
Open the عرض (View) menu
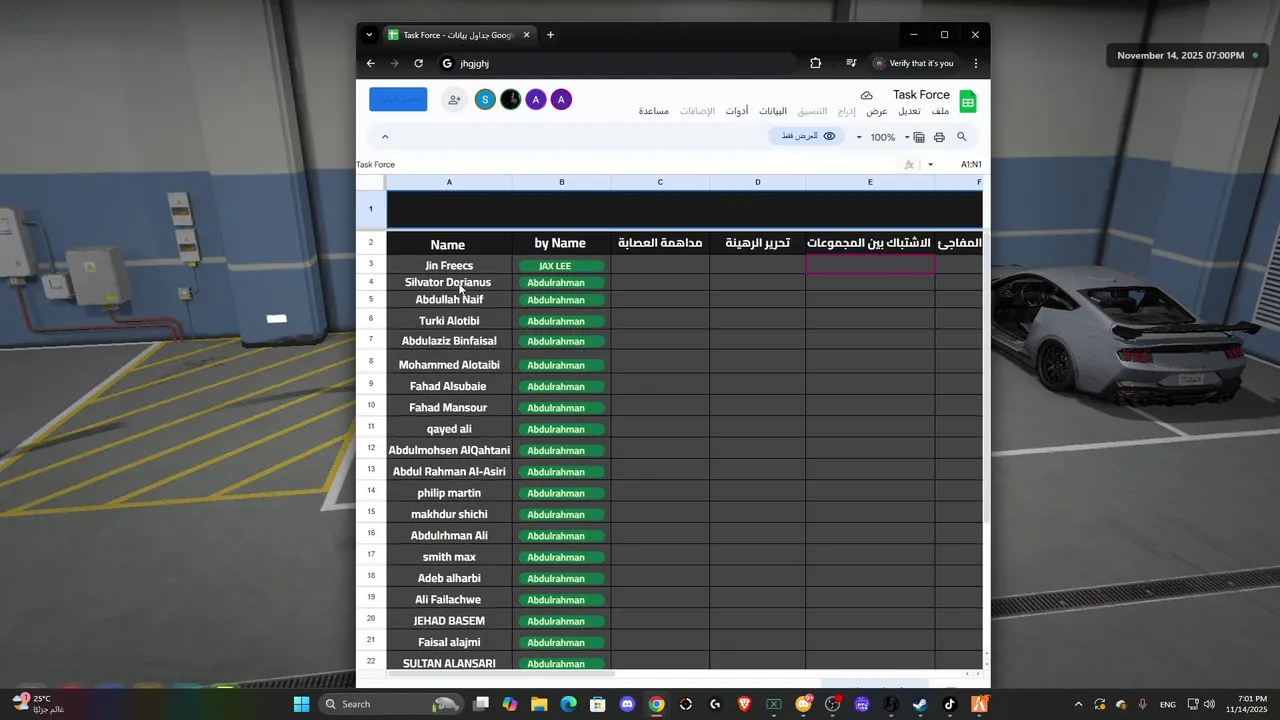(877, 111)
